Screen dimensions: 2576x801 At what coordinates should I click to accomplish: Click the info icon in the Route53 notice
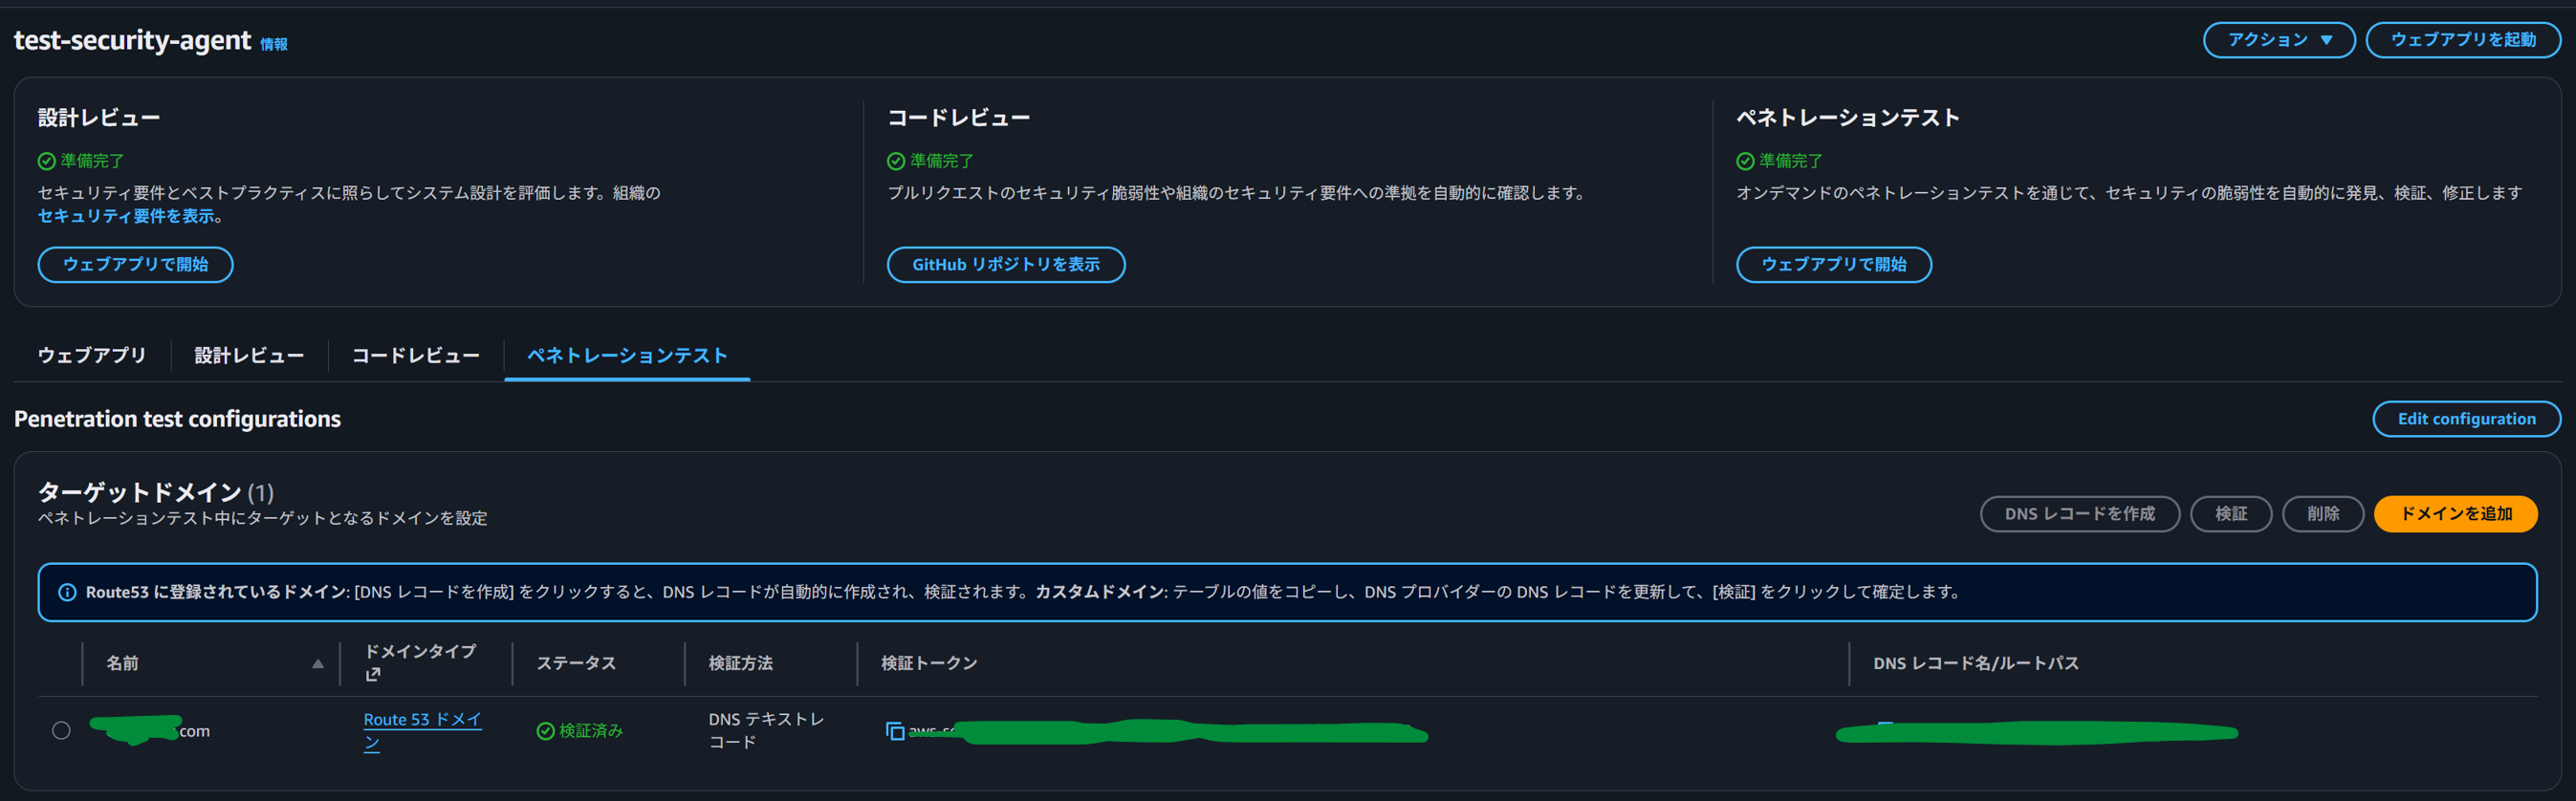click(67, 592)
